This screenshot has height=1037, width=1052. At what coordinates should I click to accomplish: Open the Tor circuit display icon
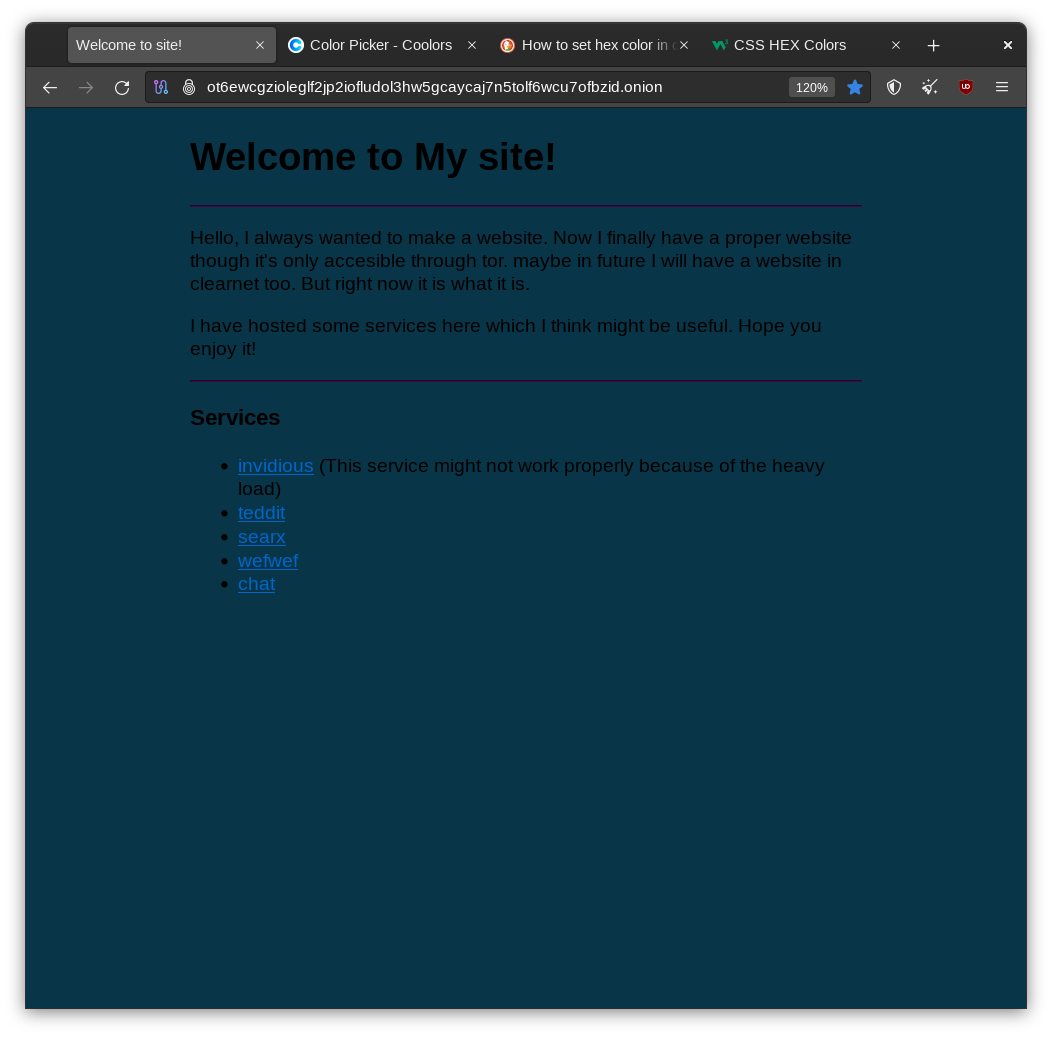click(161, 88)
